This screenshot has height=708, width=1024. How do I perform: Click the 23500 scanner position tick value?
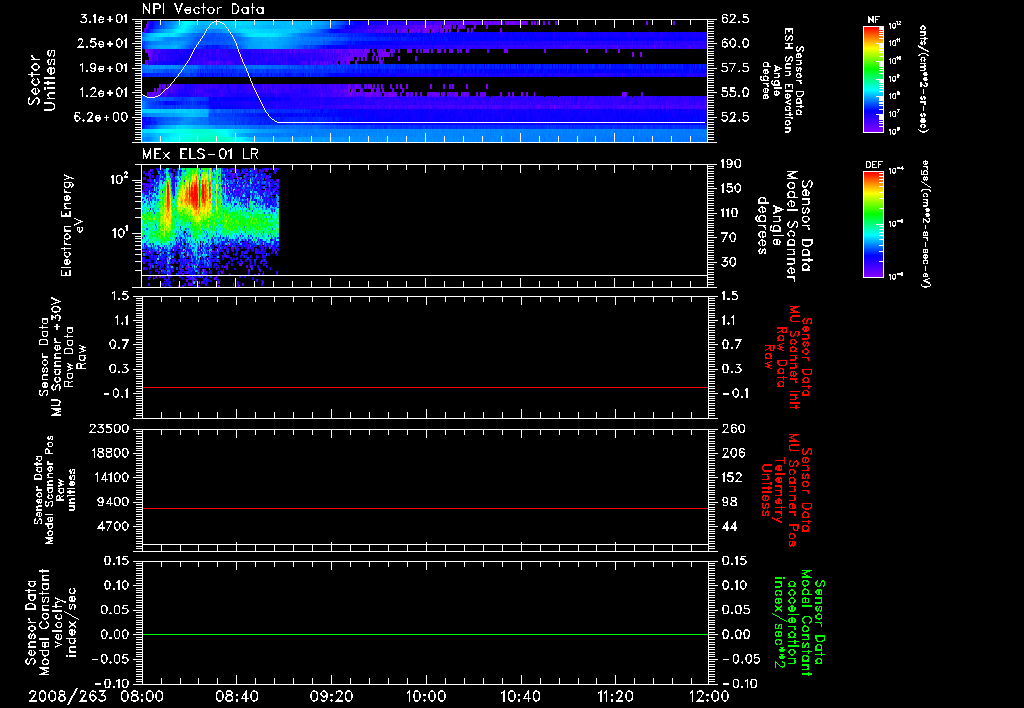tap(109, 428)
